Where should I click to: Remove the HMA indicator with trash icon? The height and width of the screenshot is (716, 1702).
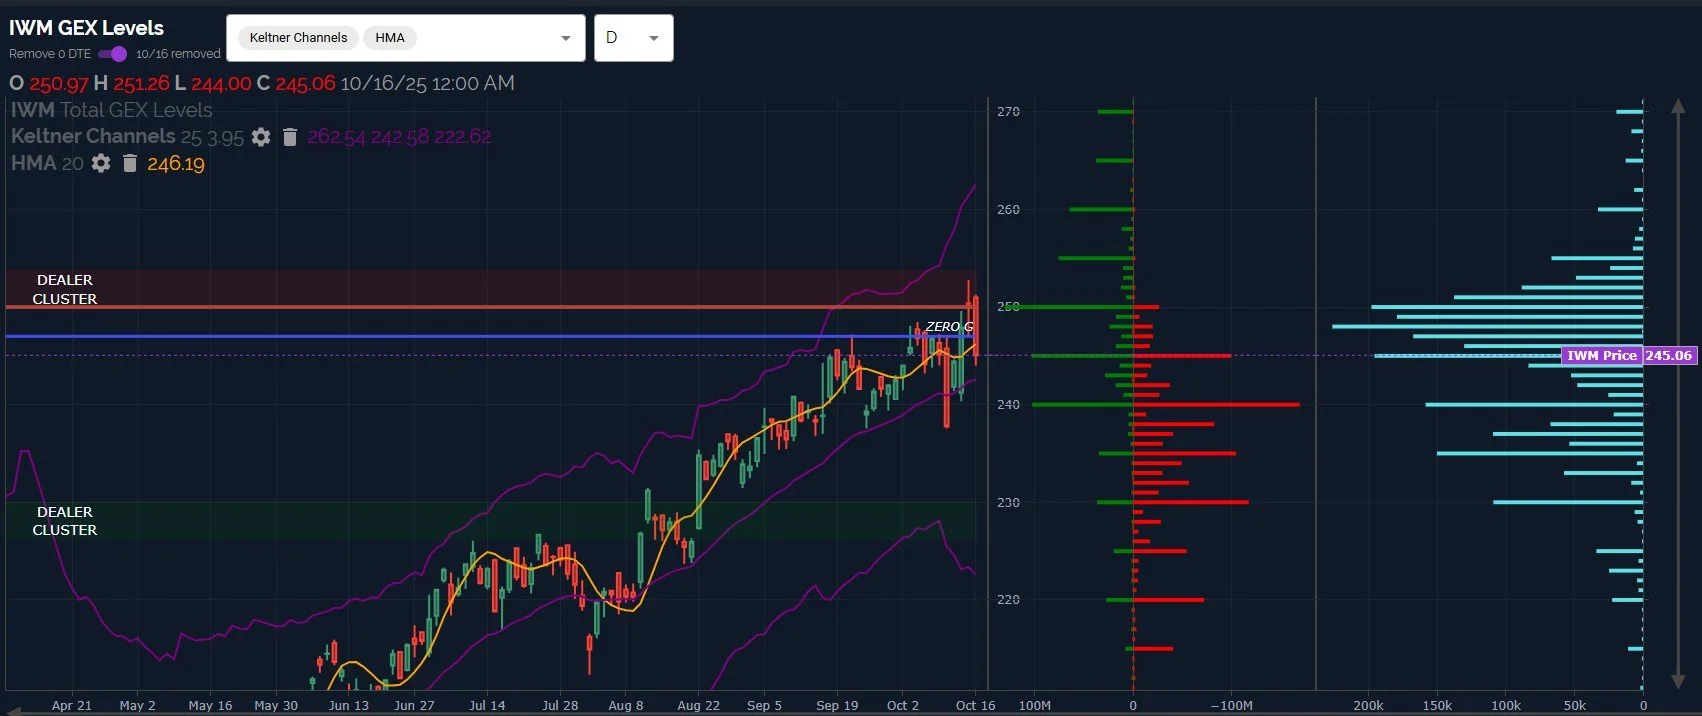[x=130, y=163]
